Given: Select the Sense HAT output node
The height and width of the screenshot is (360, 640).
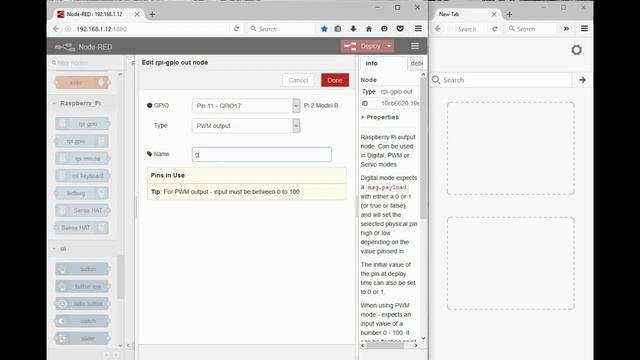Looking at the screenshot, I should (x=82, y=228).
